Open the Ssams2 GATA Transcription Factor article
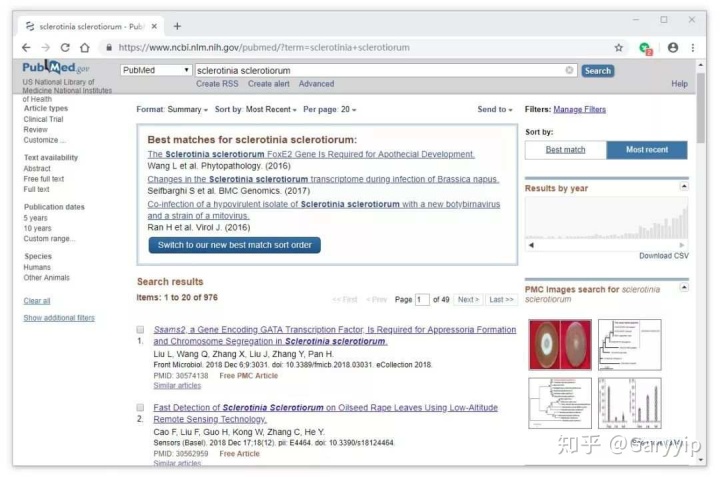720x477 pixels. tap(335, 336)
